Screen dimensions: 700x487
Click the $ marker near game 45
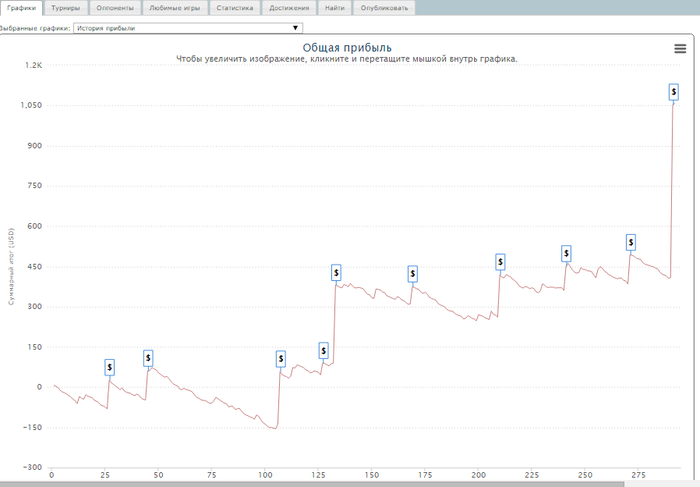coord(148,358)
